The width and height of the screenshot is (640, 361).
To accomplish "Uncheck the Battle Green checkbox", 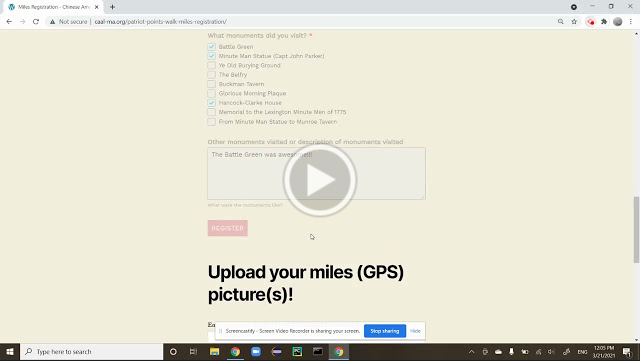I will 211,47.
